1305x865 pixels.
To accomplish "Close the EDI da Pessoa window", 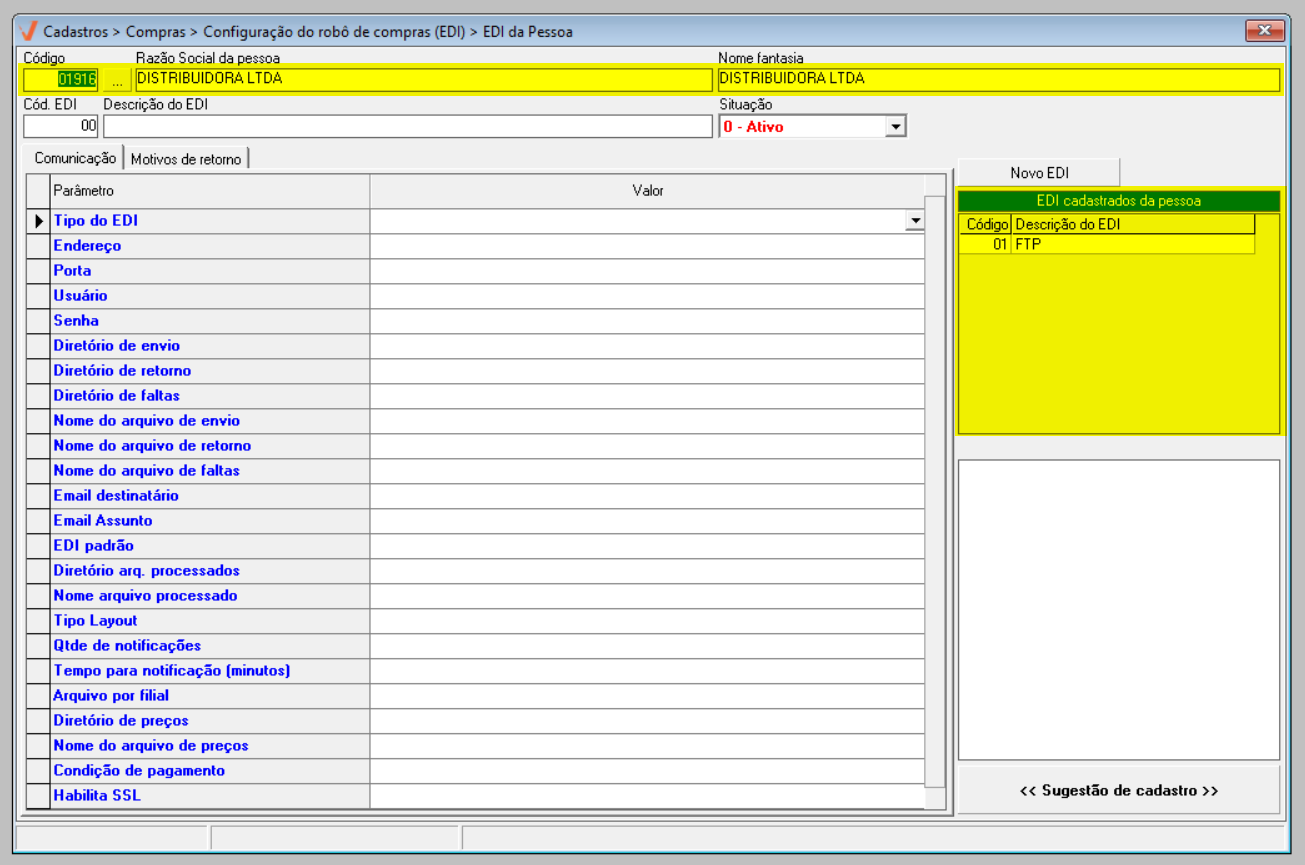I will [1264, 31].
